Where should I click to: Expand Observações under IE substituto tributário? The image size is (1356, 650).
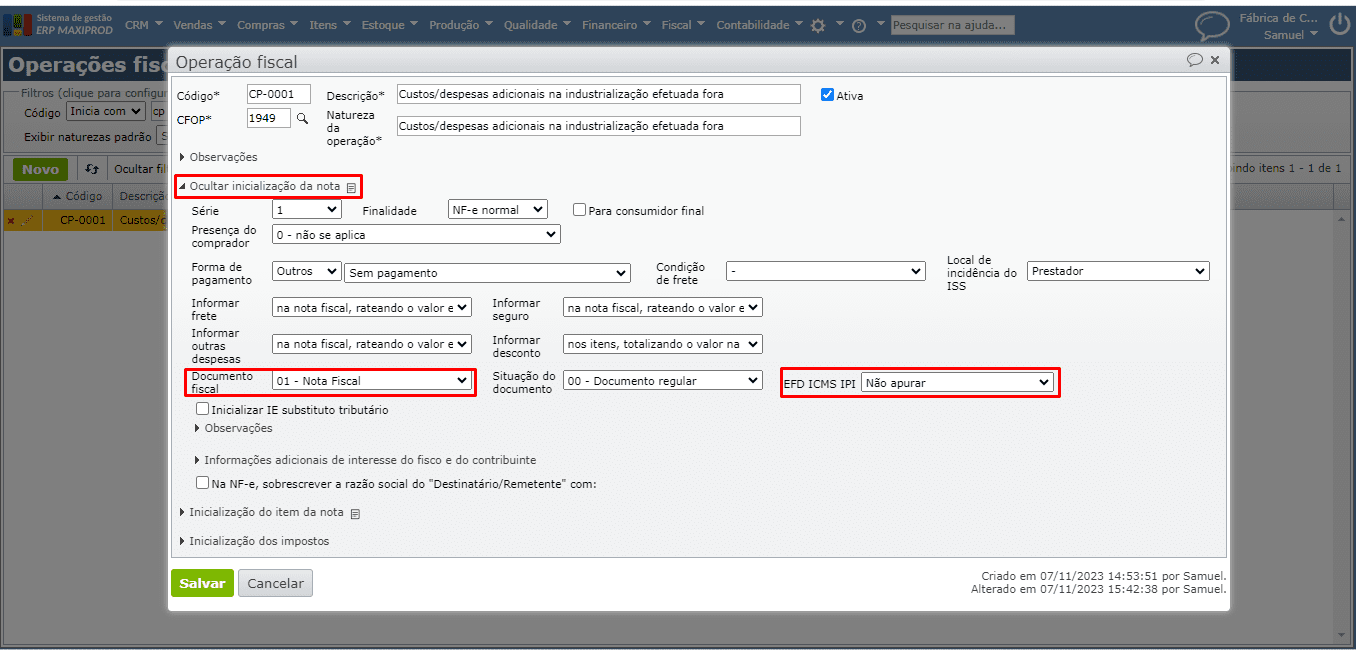point(233,428)
